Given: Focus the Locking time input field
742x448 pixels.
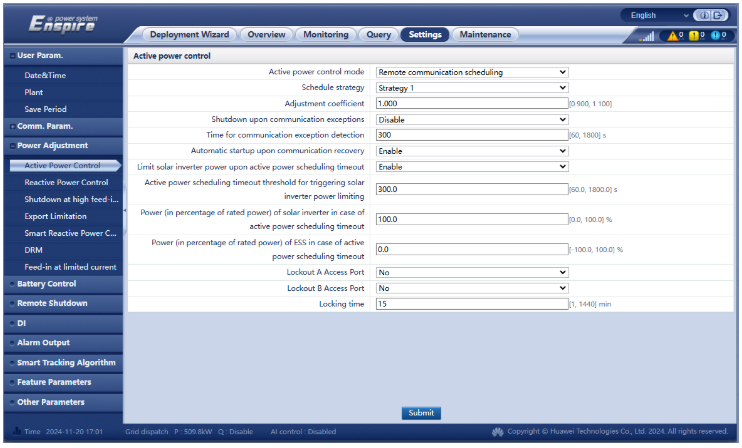Looking at the screenshot, I should (x=472, y=303).
